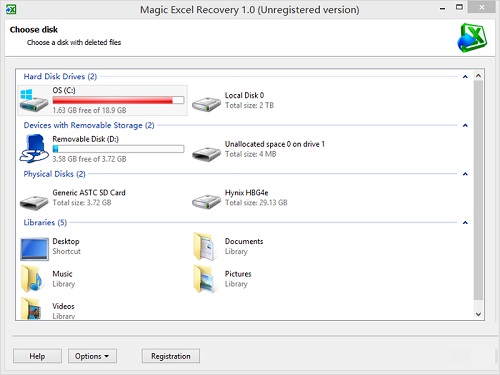The width and height of the screenshot is (500, 375).
Task: Click the OS (C:) red usage bar
Action: 118,100
